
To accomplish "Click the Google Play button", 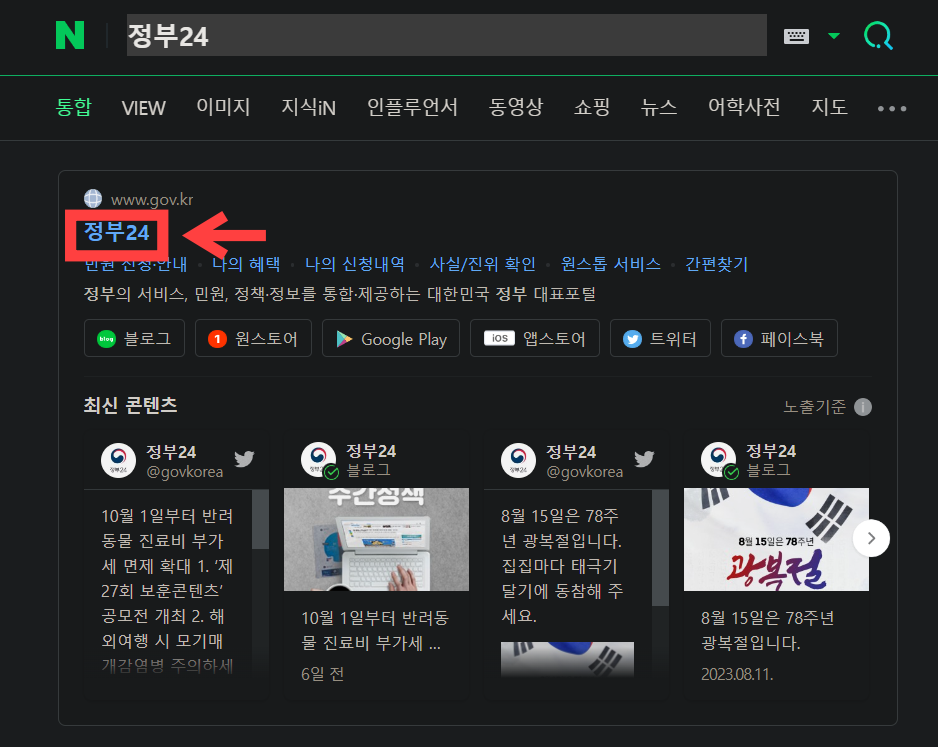I will (x=391, y=339).
